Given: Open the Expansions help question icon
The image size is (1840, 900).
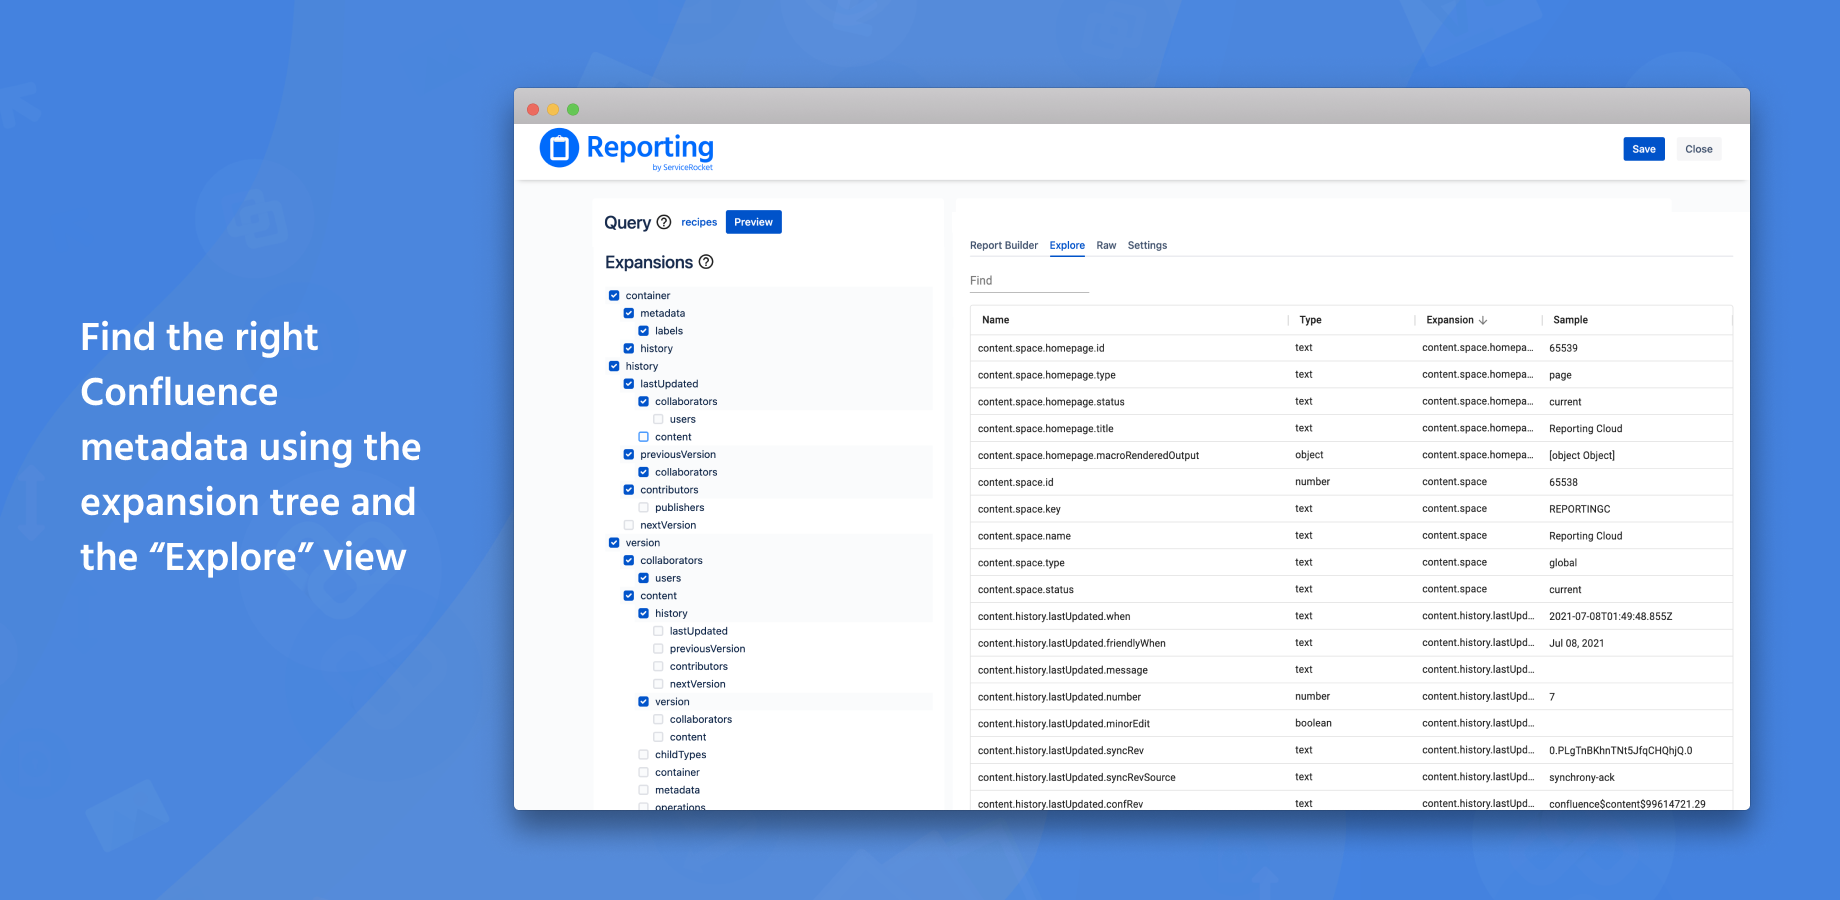Looking at the screenshot, I should pyautogui.click(x=706, y=262).
